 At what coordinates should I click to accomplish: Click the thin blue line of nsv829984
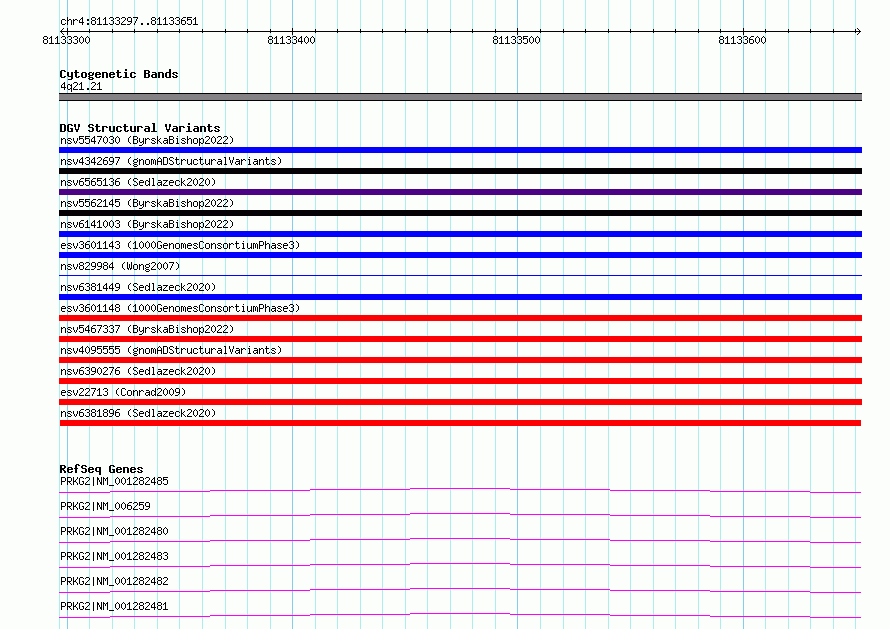[460, 276]
